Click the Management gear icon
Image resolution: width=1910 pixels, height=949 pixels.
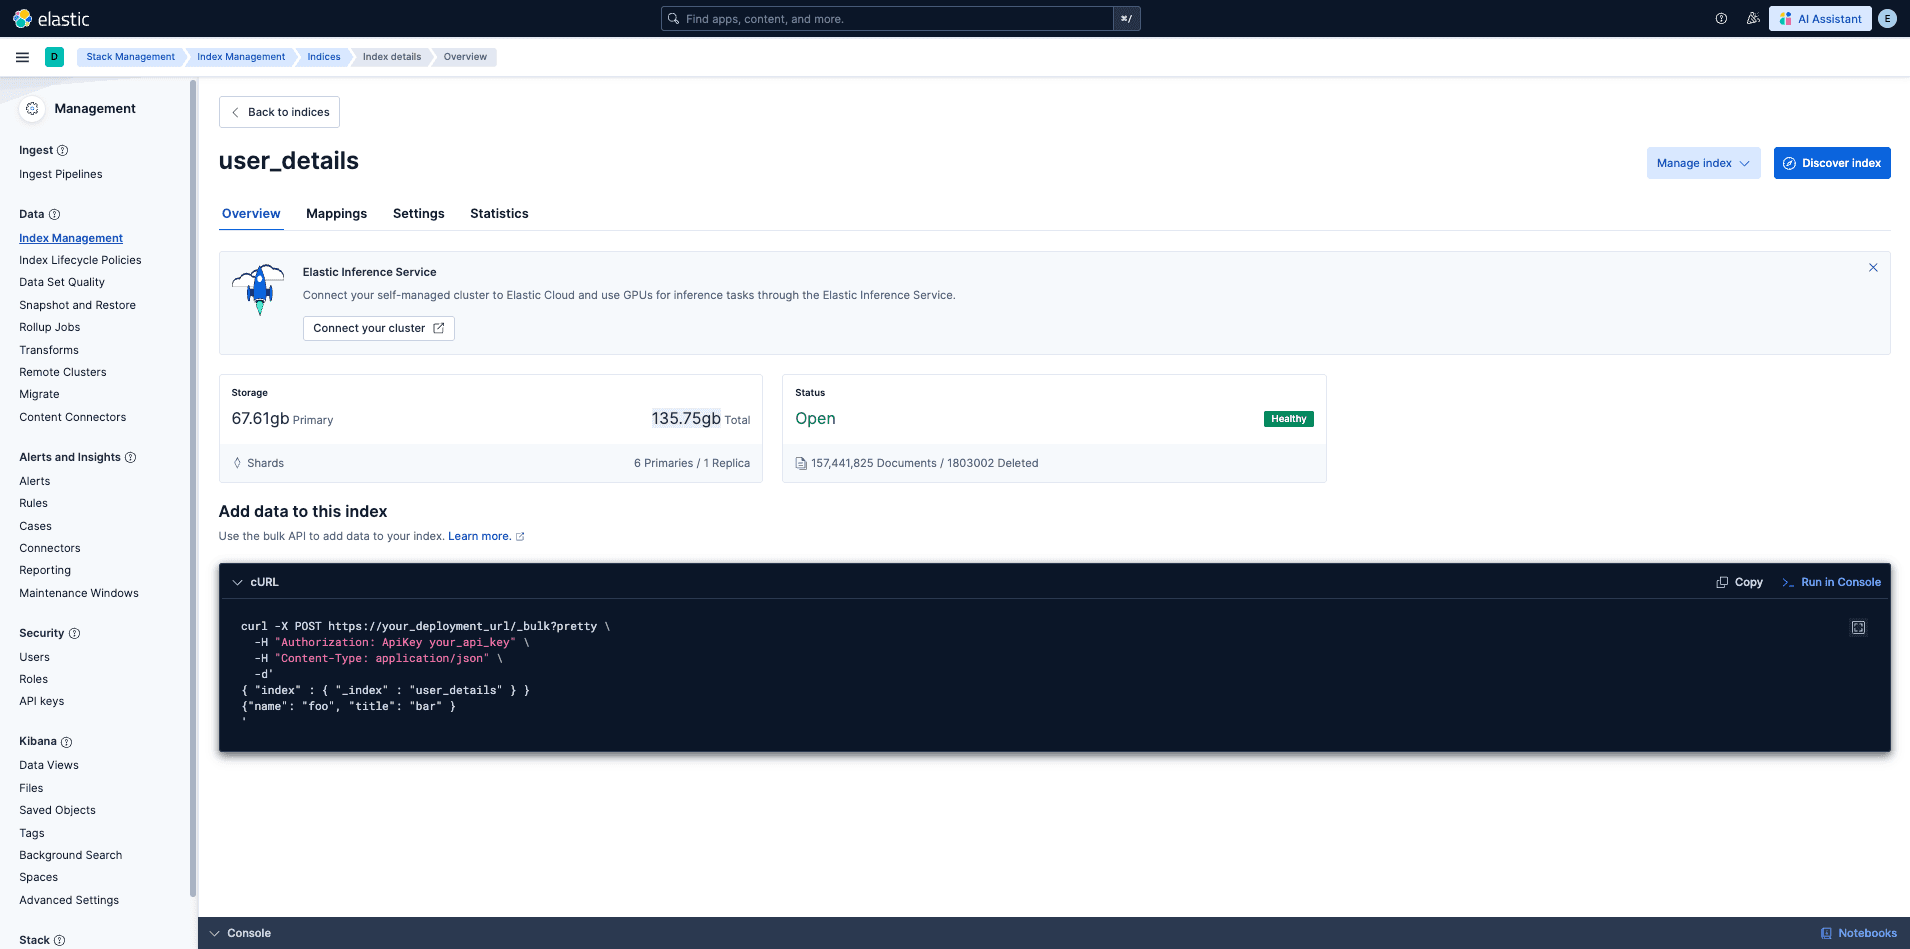tap(32, 108)
